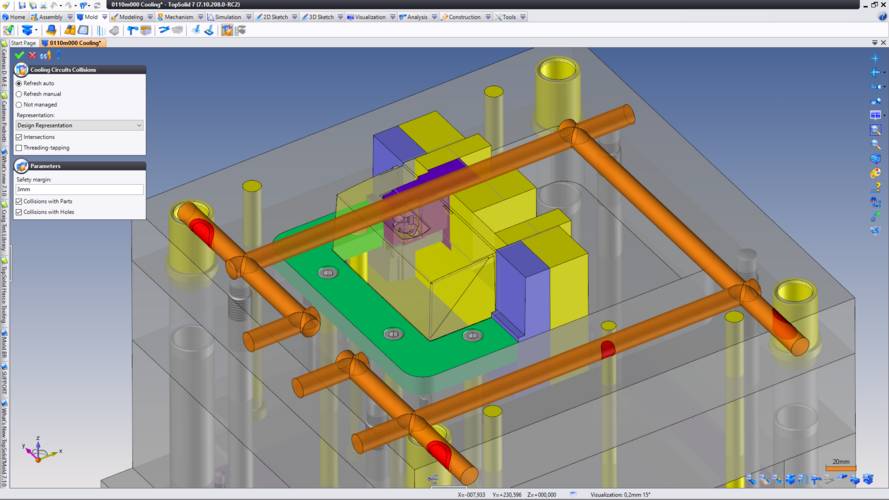The width and height of the screenshot is (889, 500).
Task: Click the Safety margin input field
Action: 79,189
